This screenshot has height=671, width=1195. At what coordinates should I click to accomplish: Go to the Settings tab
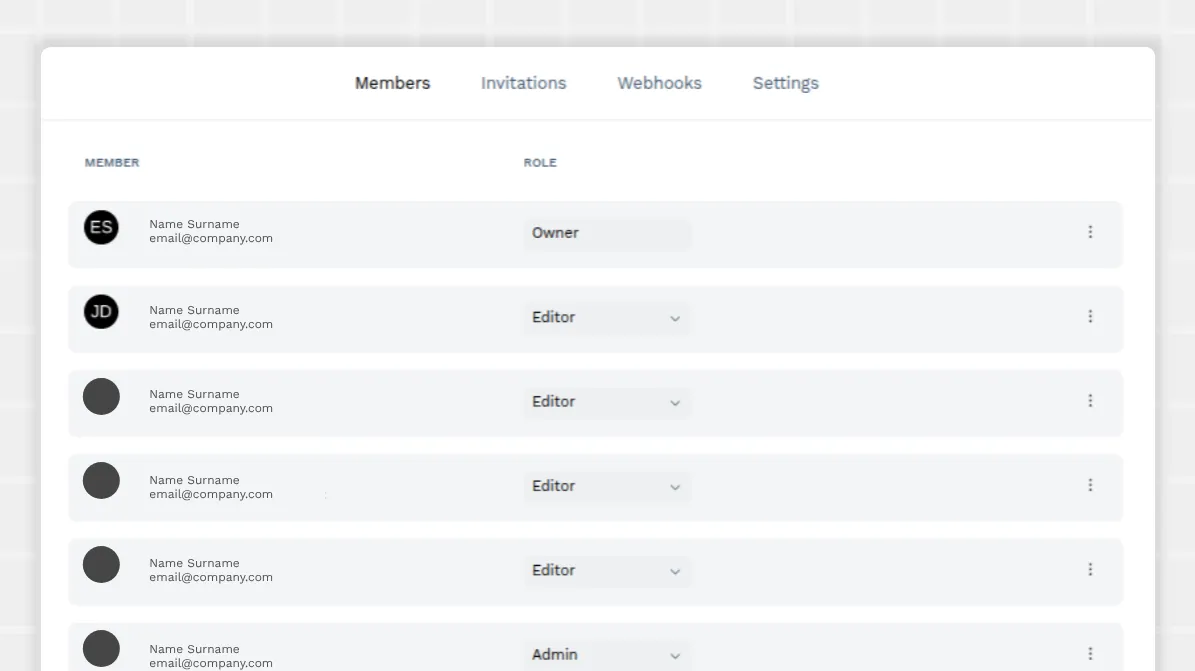[x=785, y=83]
